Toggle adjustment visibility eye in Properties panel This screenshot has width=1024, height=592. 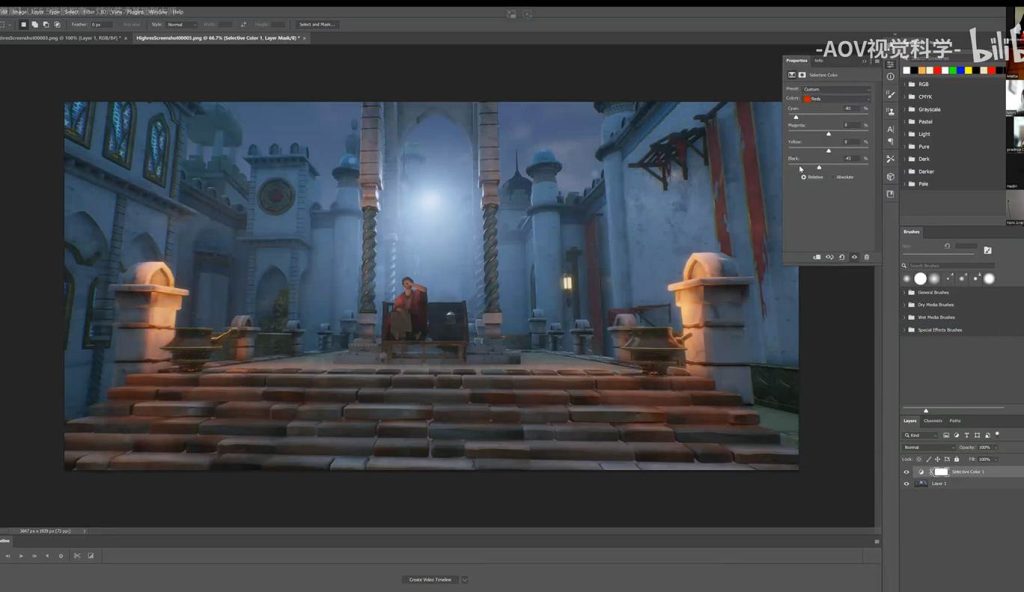point(854,257)
